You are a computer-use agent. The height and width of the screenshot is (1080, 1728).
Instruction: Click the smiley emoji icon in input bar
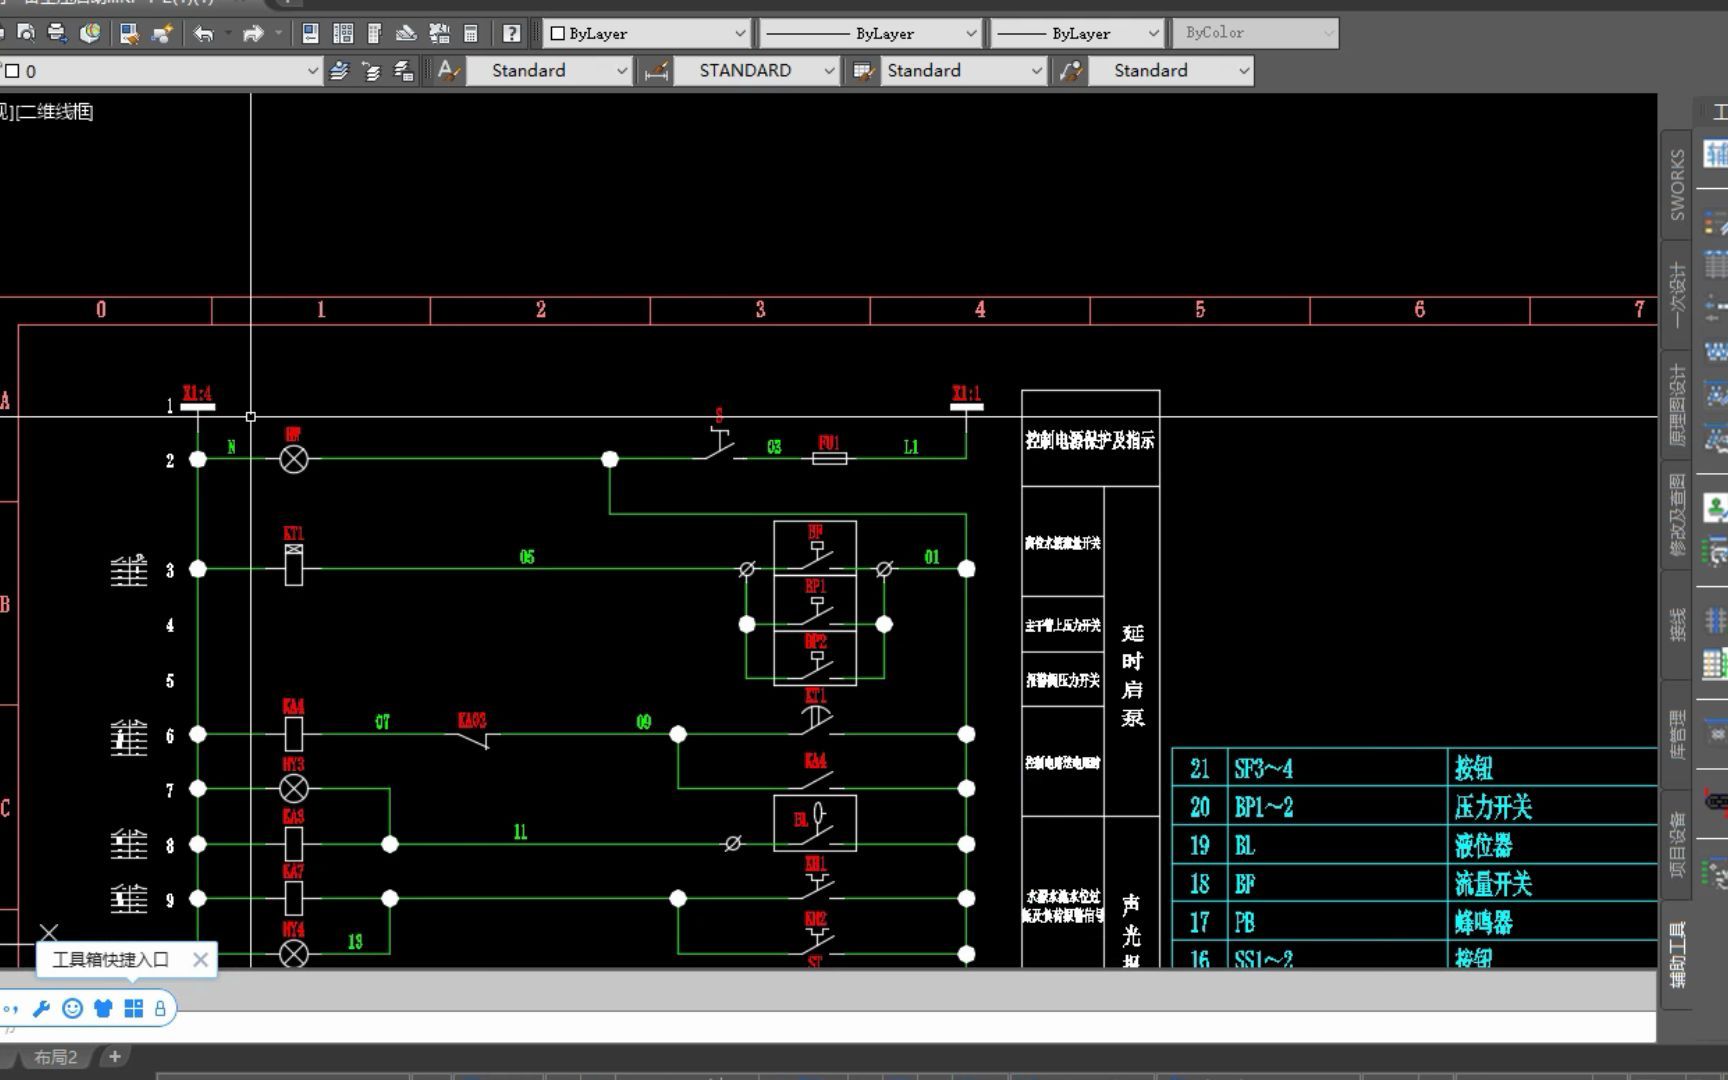coord(72,1008)
